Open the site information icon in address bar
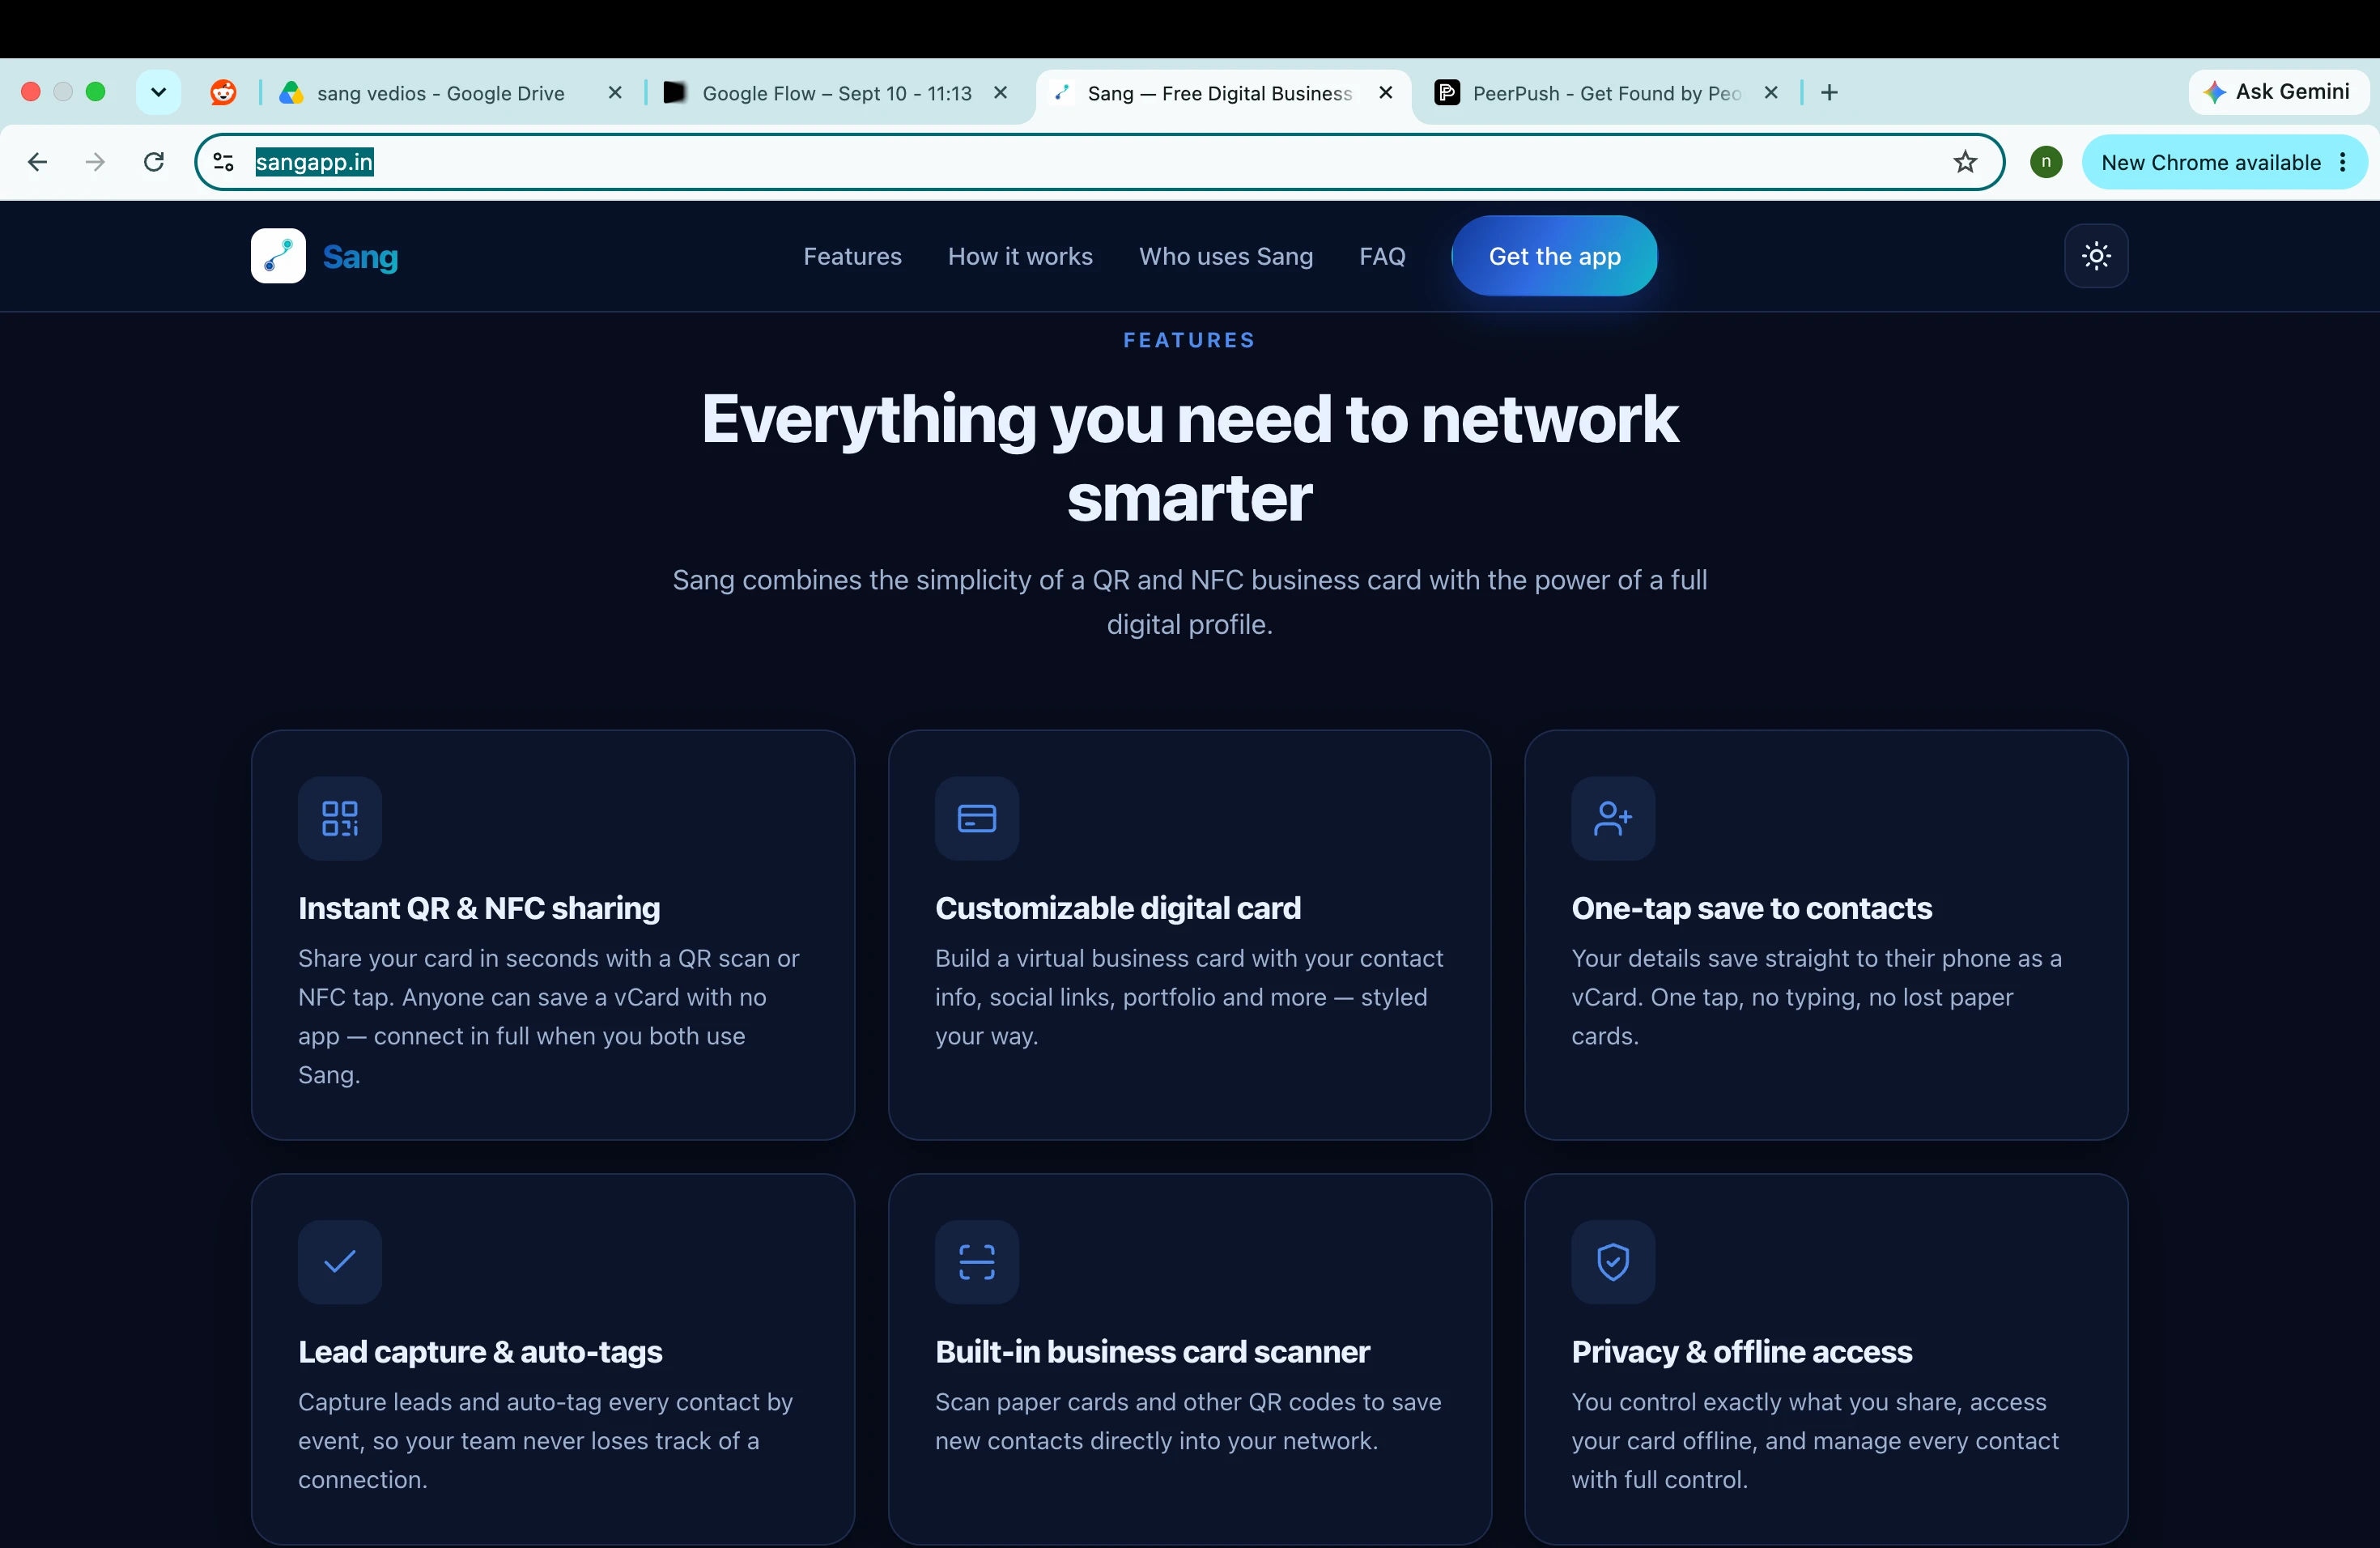2380x1548 pixels. 224,162
